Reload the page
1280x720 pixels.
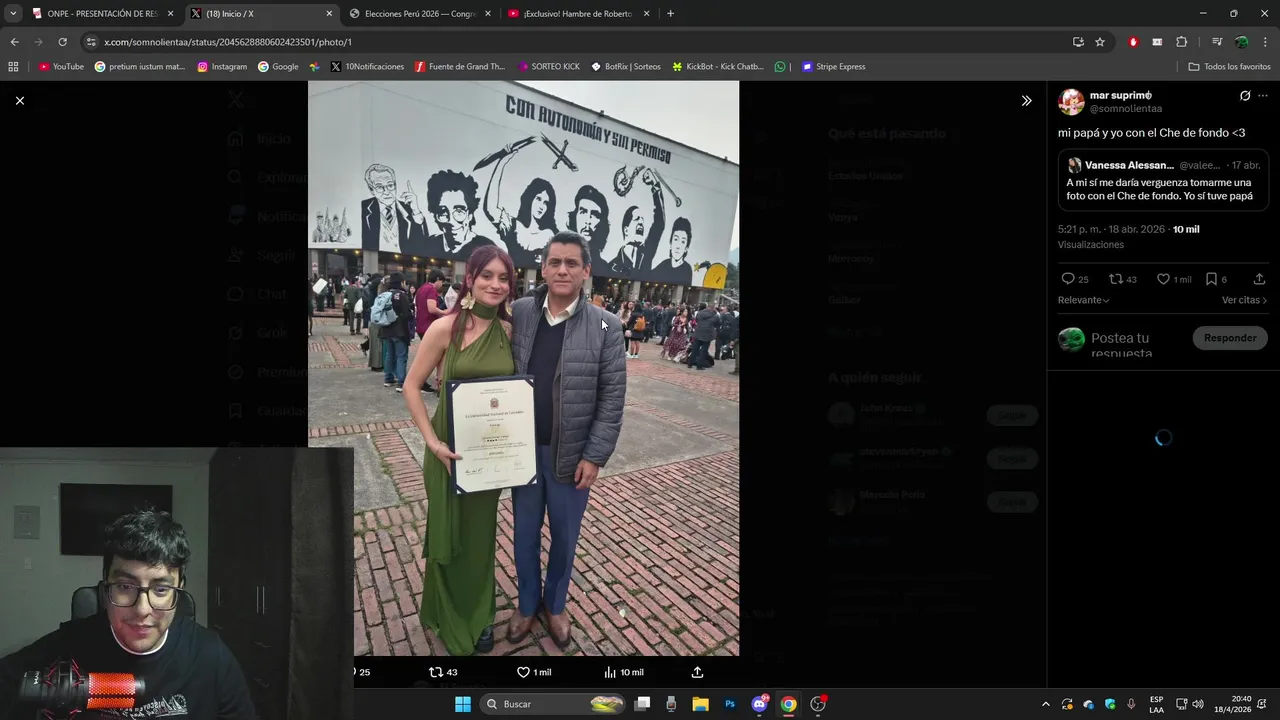(62, 42)
